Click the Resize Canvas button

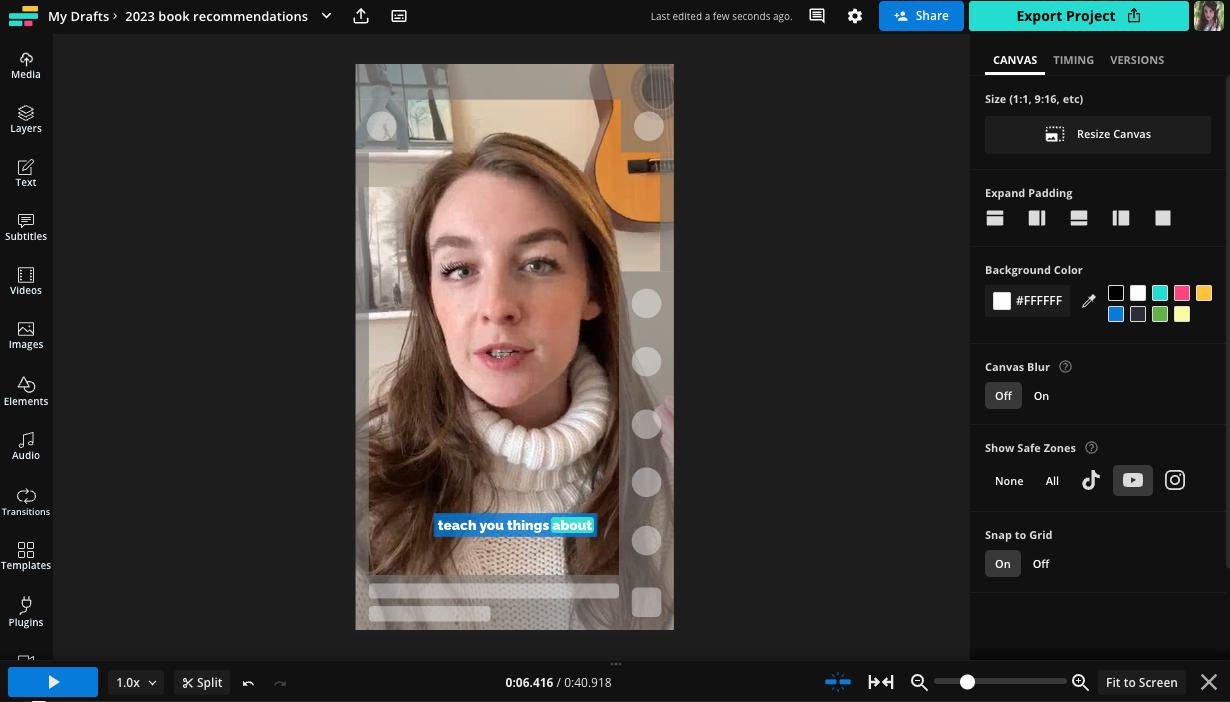click(x=1097, y=134)
